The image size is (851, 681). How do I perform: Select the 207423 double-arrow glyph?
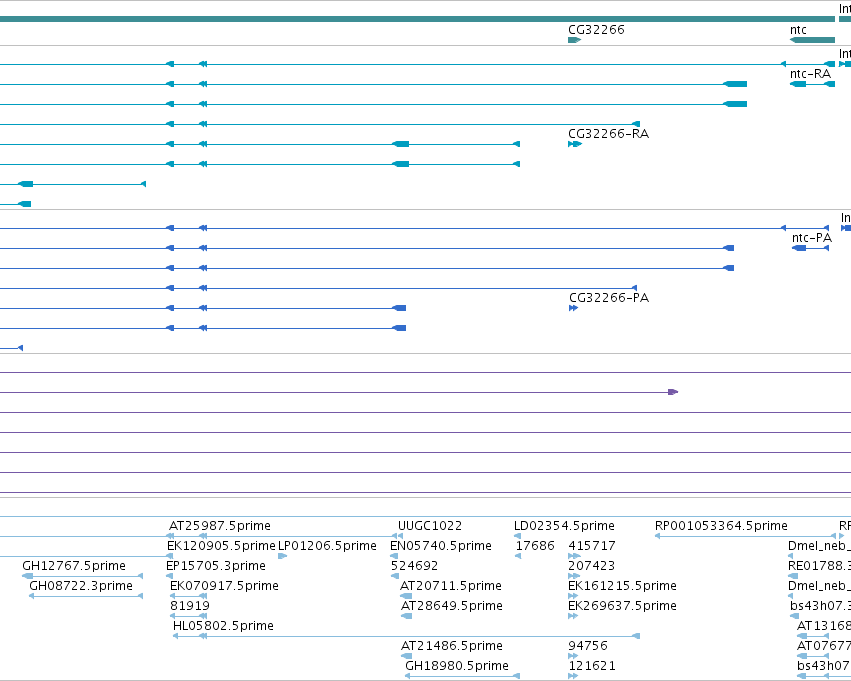(574, 576)
